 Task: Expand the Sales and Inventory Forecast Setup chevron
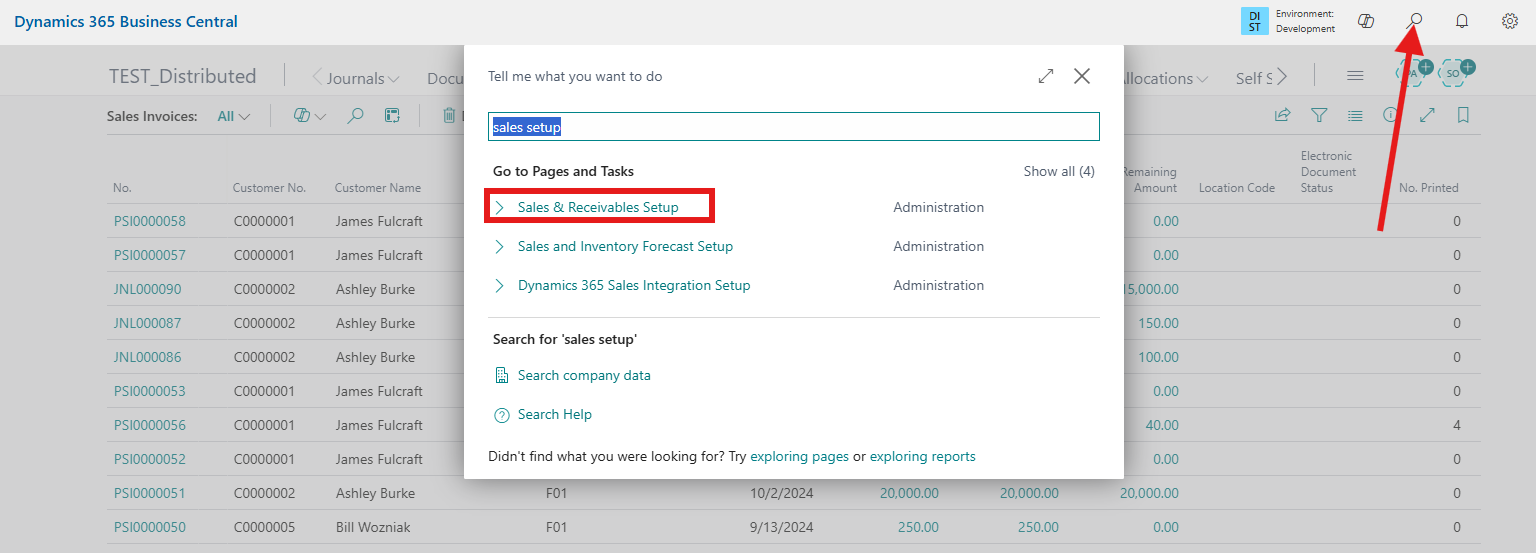(500, 246)
